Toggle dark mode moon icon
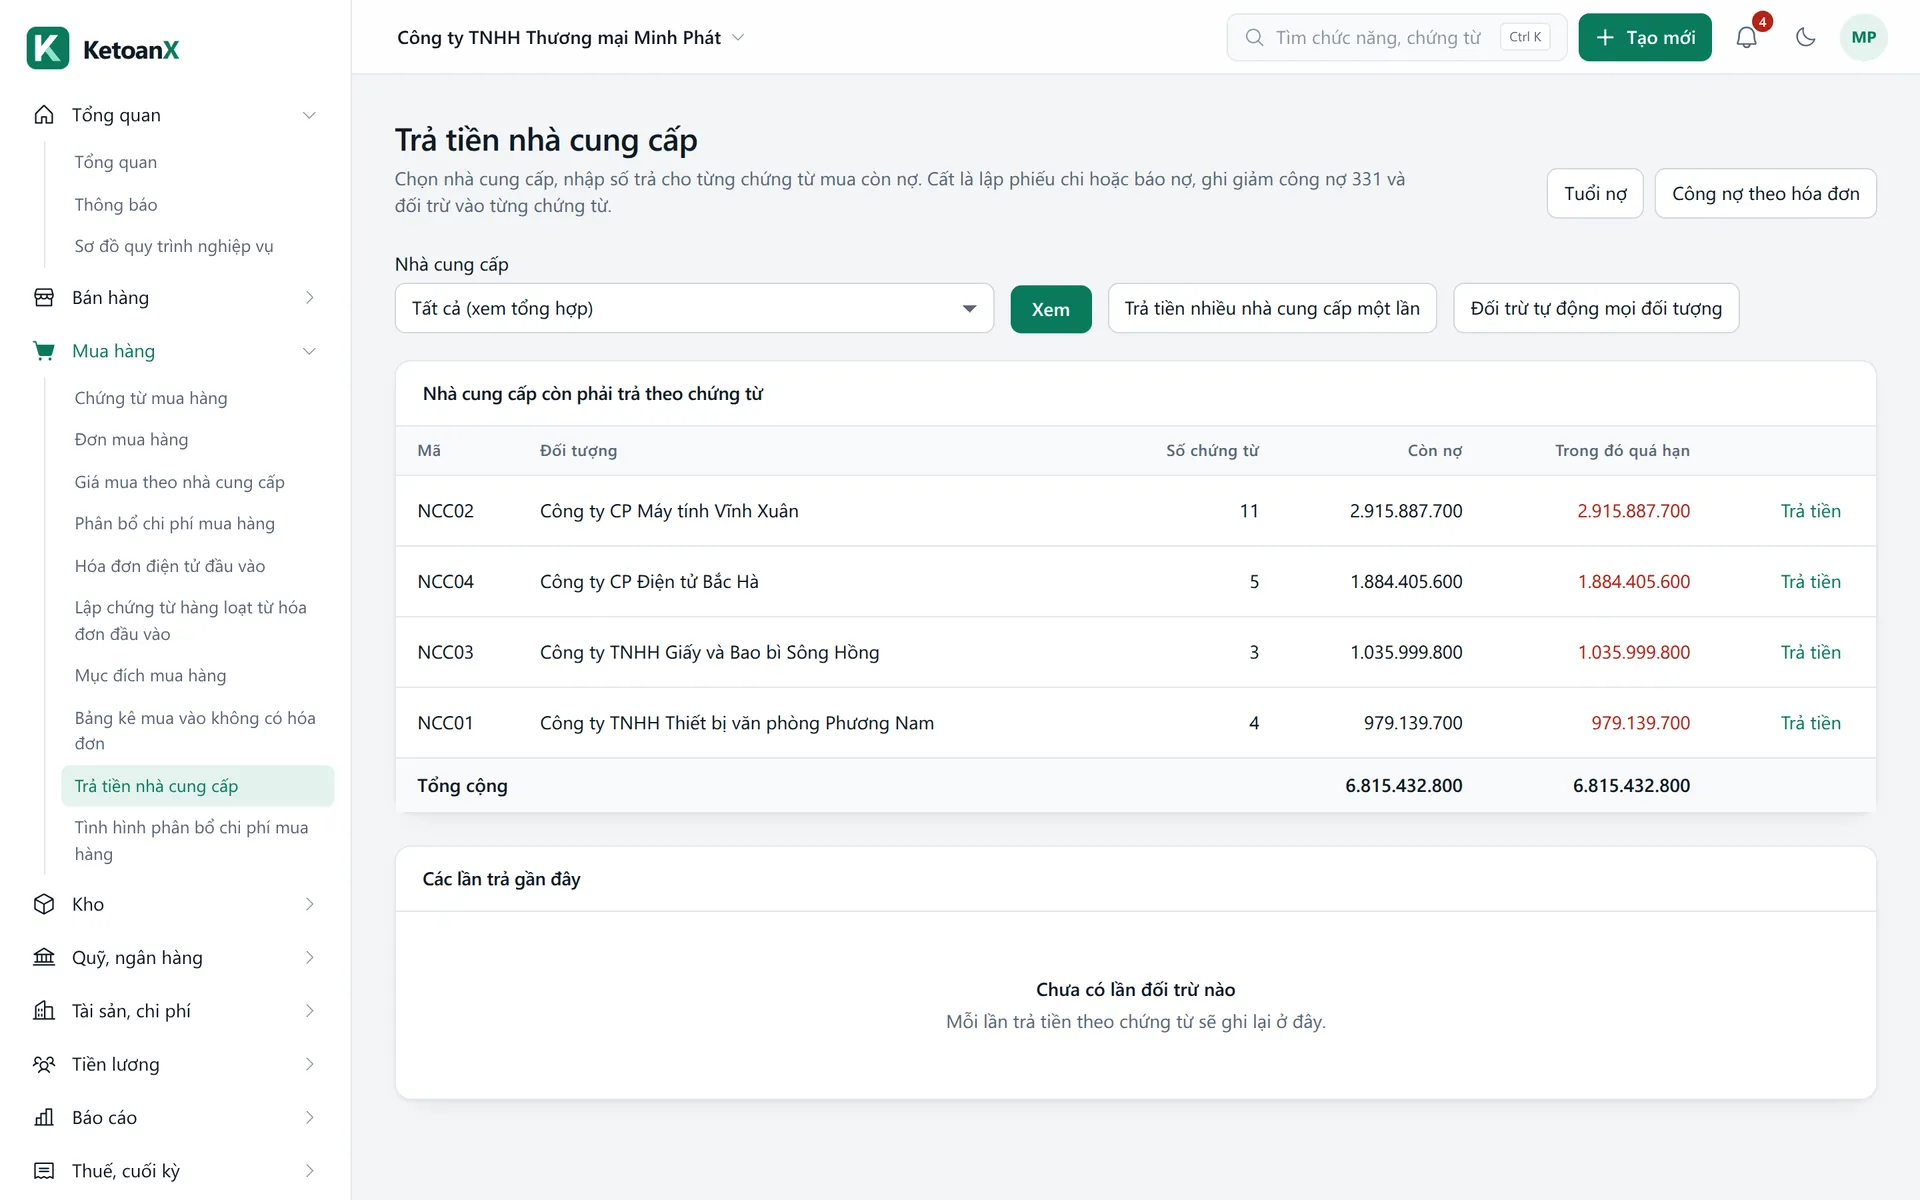This screenshot has height=1200, width=1920. coord(1805,38)
